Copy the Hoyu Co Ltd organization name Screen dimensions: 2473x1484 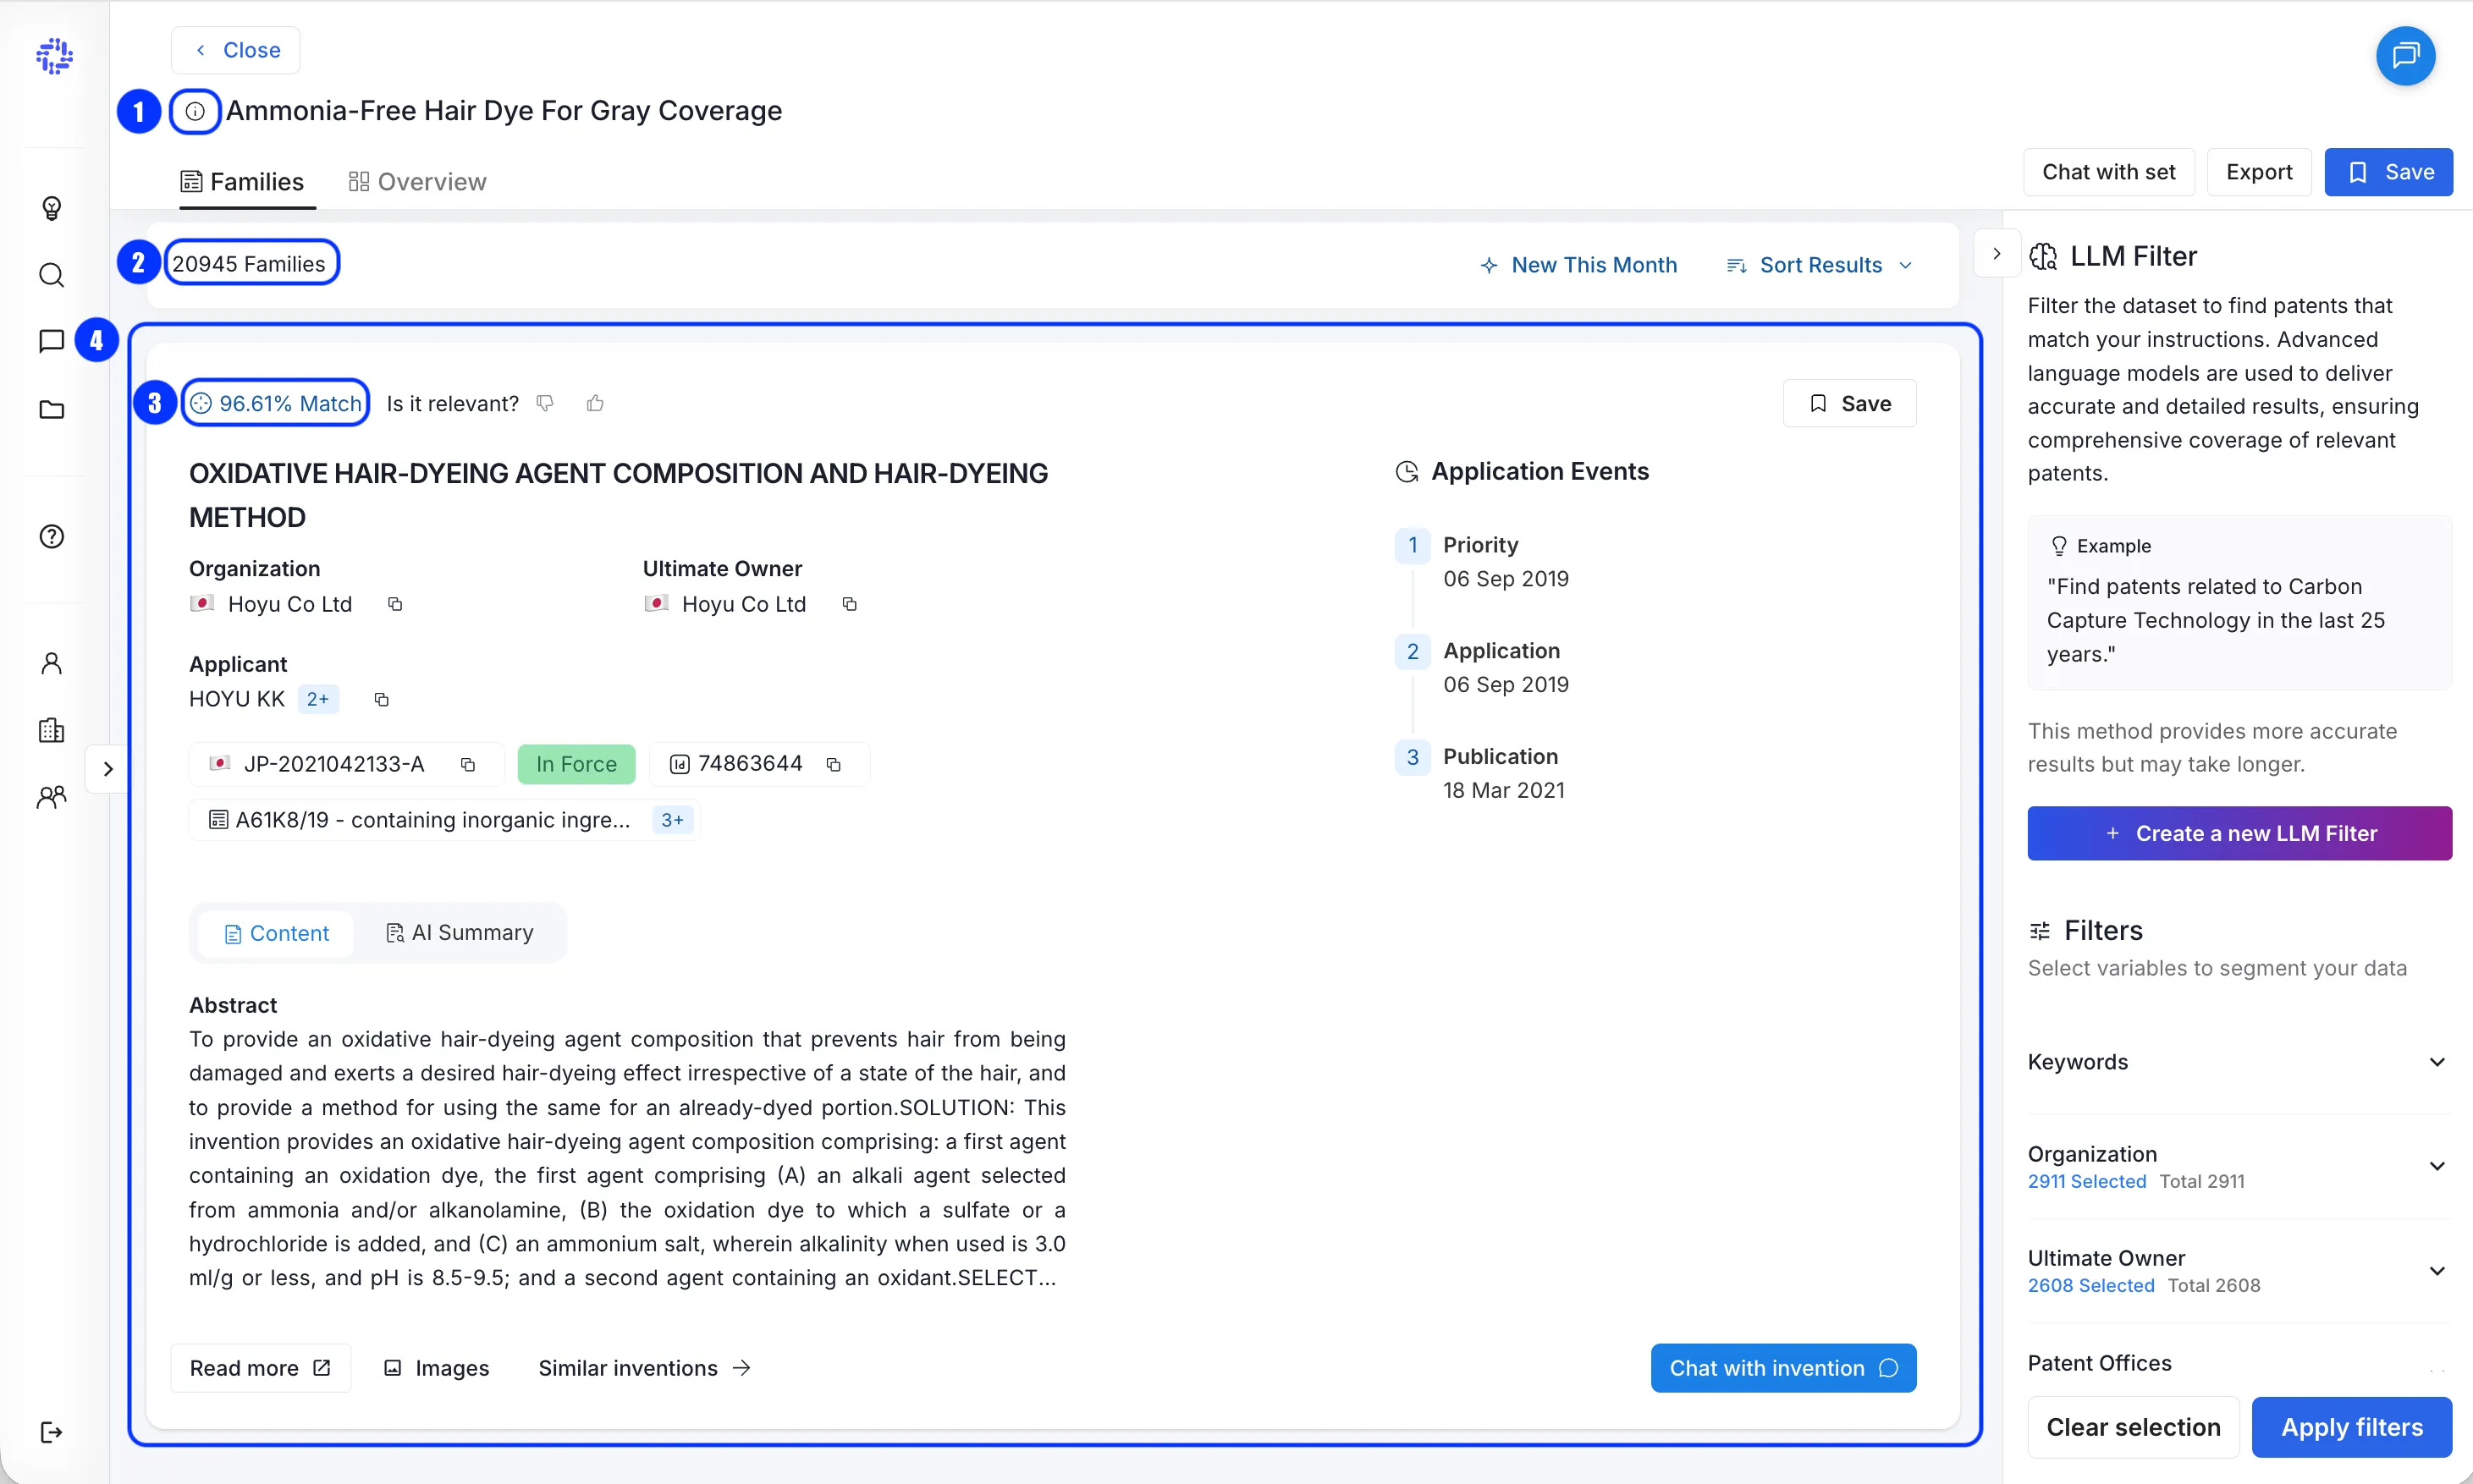coord(395,604)
